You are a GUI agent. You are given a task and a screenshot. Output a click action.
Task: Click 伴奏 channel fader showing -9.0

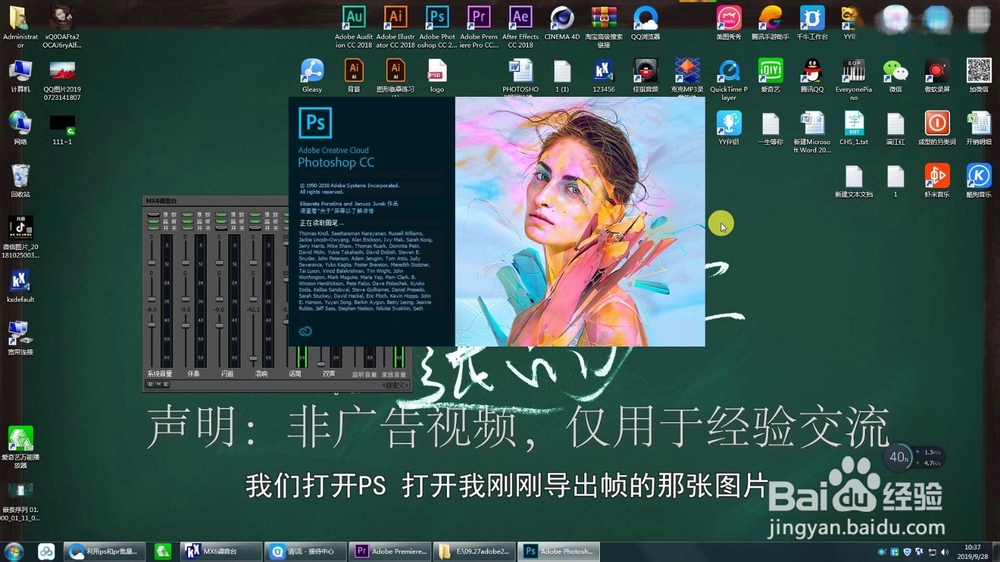click(186, 325)
